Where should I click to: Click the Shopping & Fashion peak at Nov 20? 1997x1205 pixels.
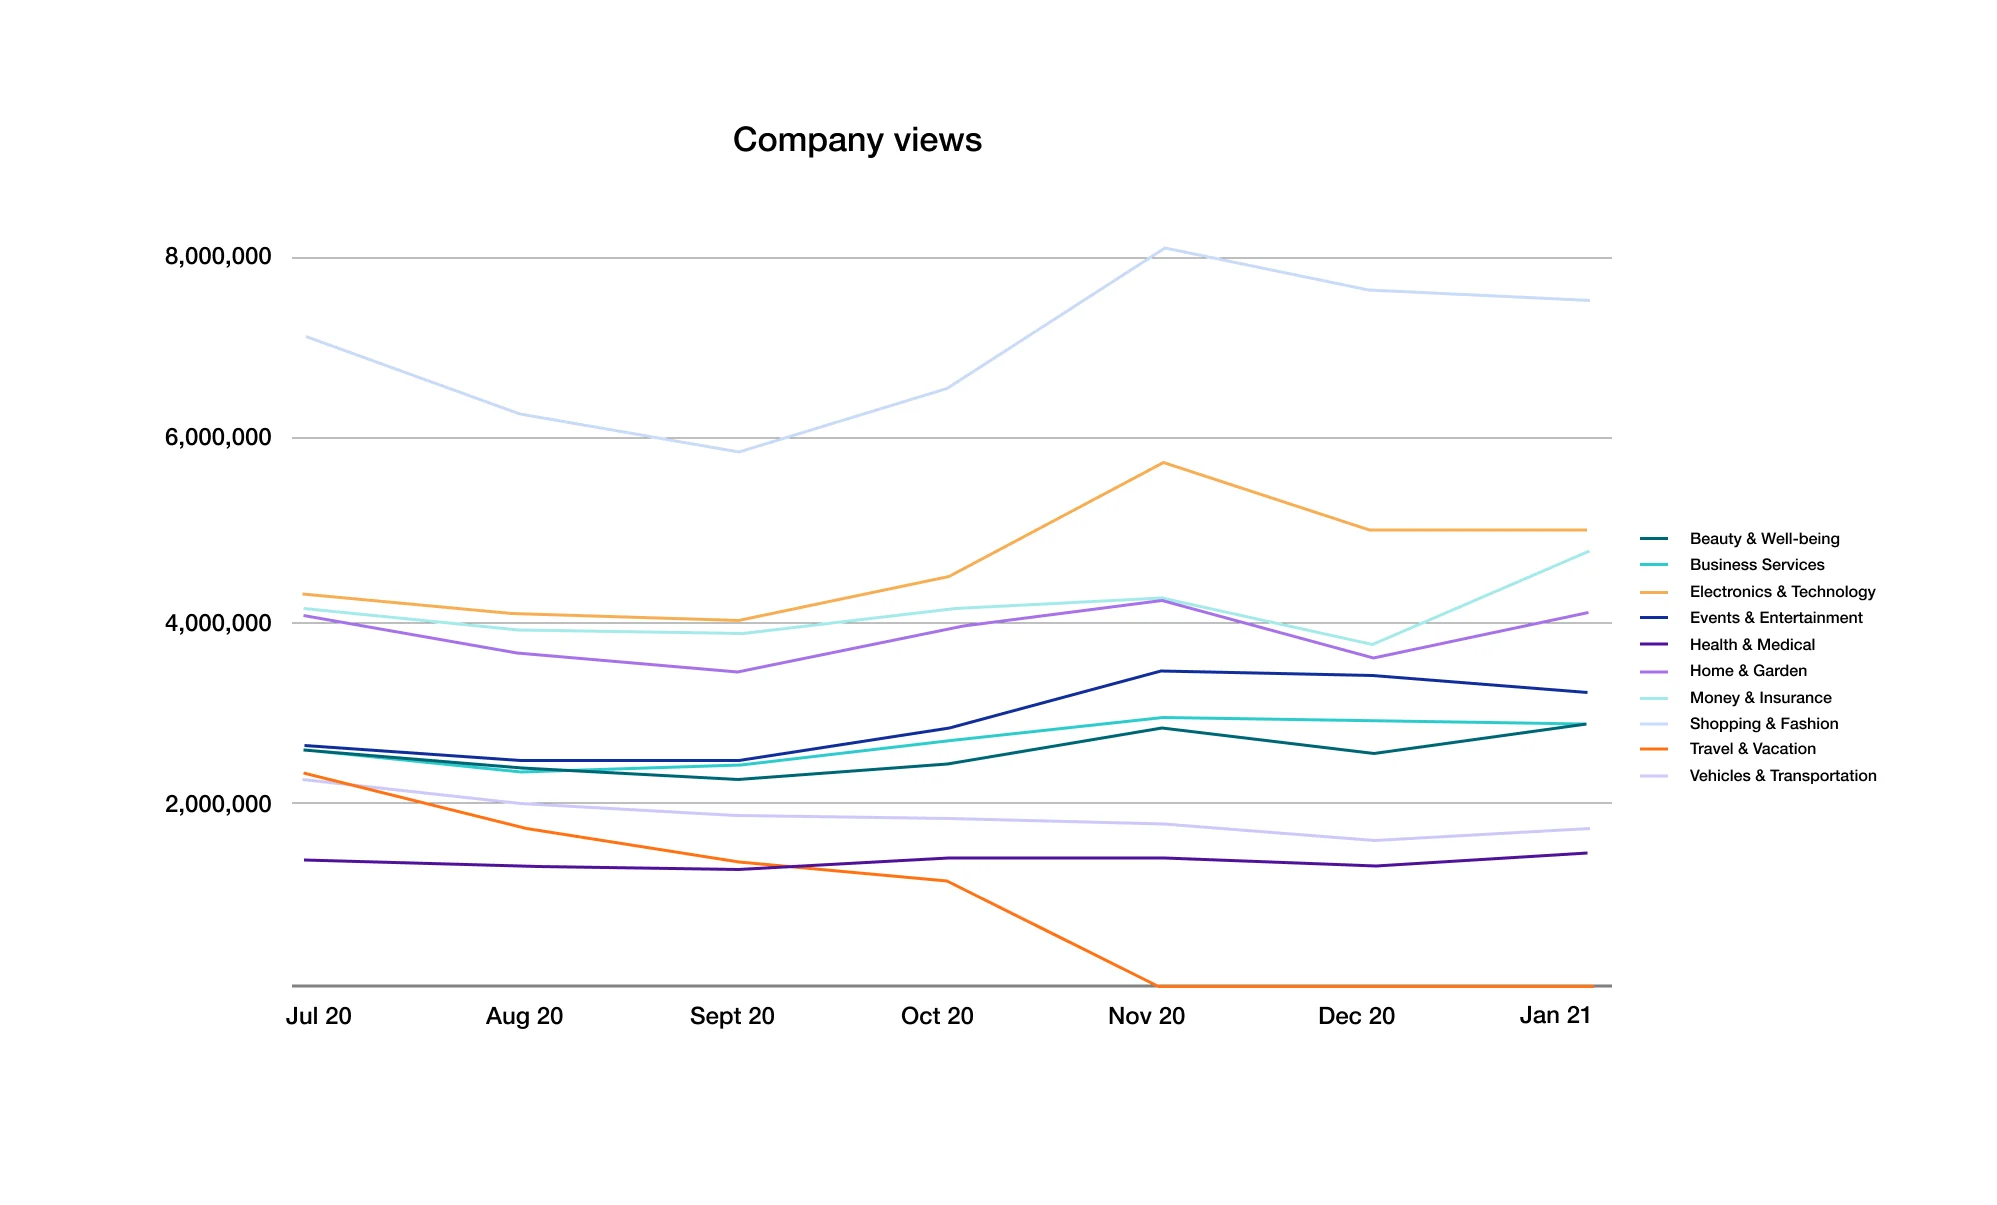pos(1163,248)
